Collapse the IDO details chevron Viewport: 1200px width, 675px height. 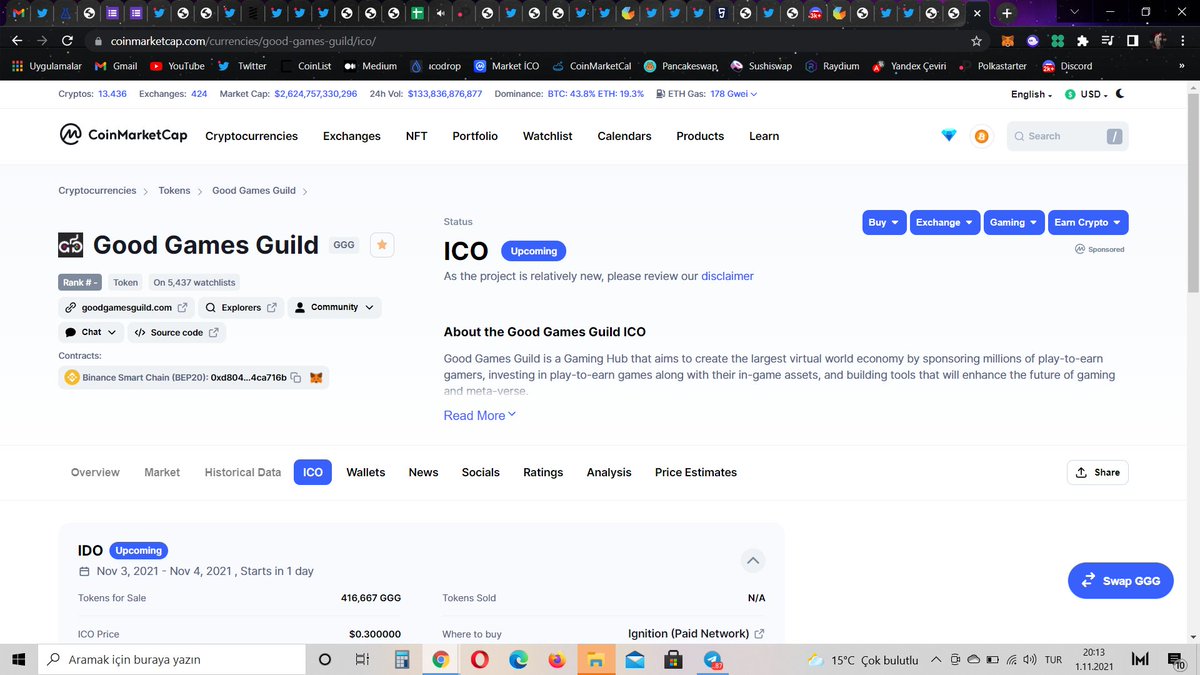tap(754, 560)
